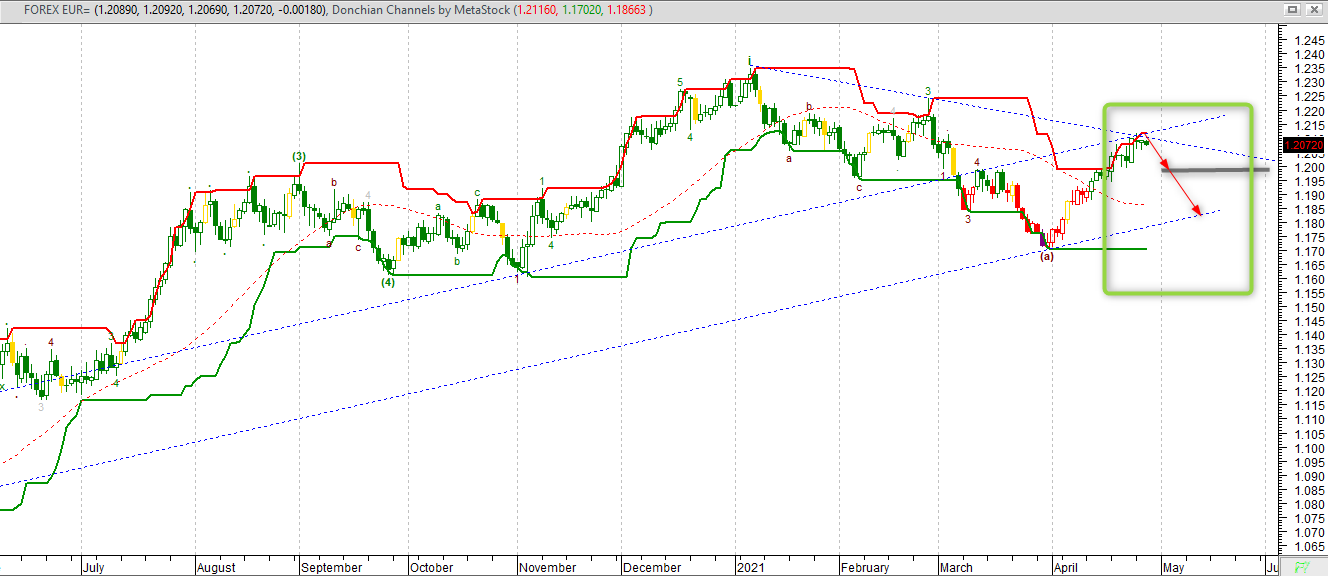Click the August label on the time axis
1328x577 pixels.
(216, 567)
